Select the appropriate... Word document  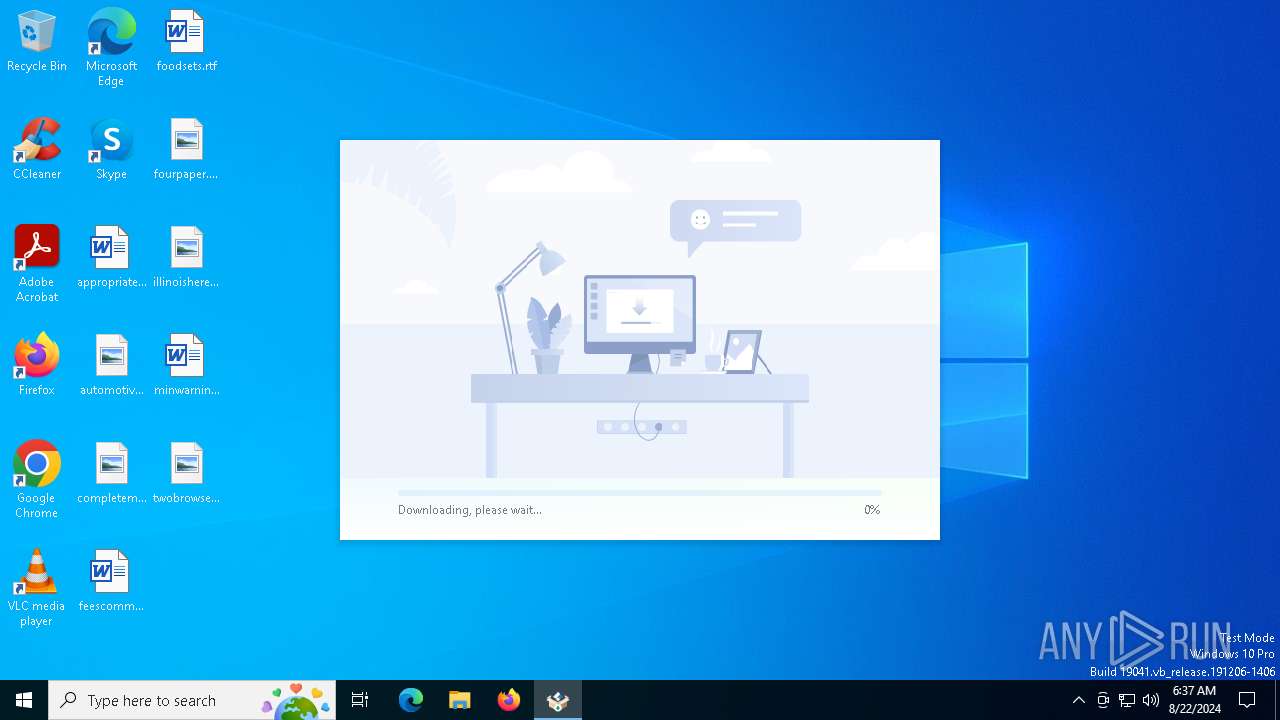tap(111, 258)
